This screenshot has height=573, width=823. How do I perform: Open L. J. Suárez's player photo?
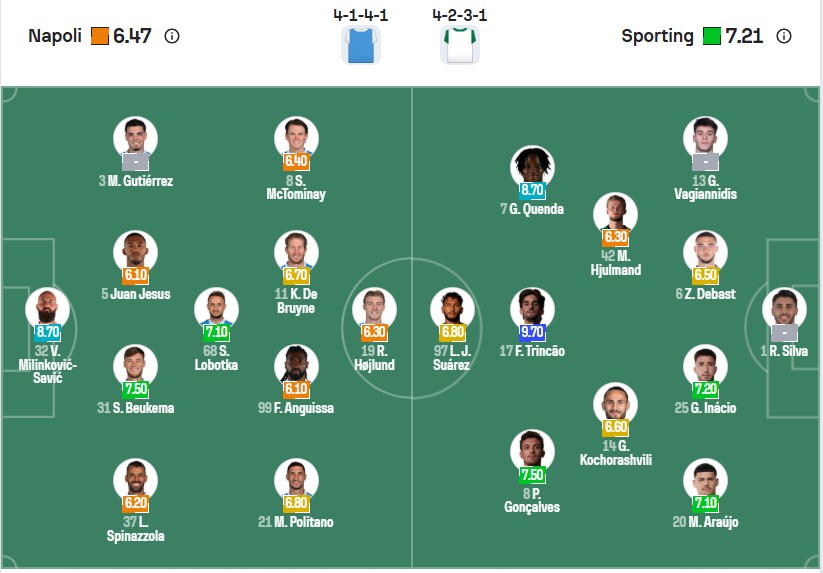coord(452,309)
